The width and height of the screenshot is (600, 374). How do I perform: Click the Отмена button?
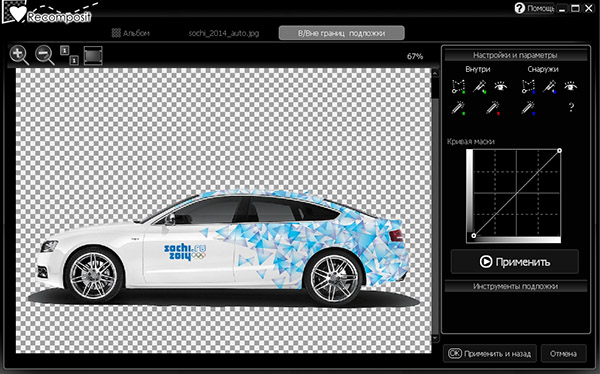[563, 353]
